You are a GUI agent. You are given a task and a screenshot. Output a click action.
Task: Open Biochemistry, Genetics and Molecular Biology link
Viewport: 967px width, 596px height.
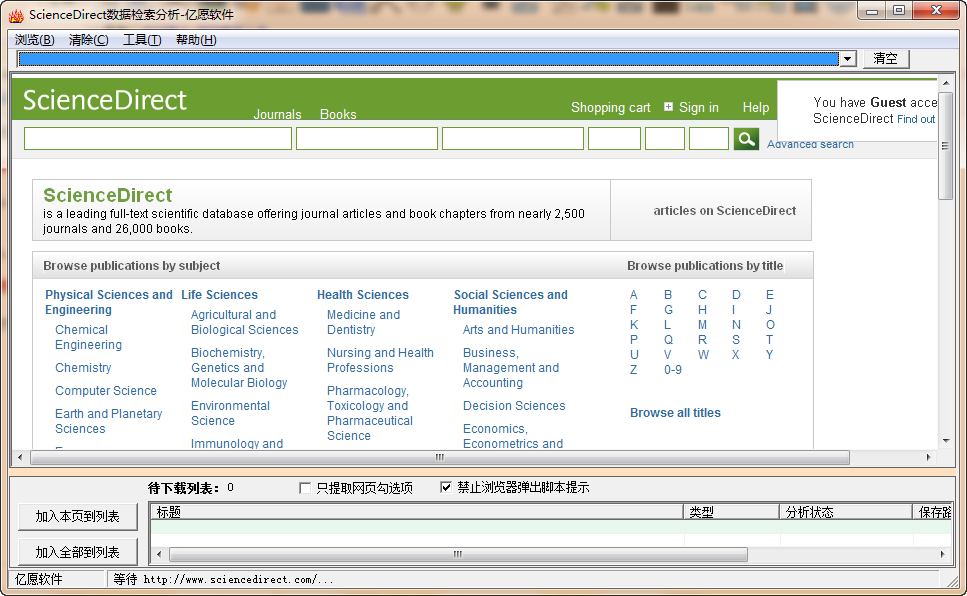(x=239, y=368)
